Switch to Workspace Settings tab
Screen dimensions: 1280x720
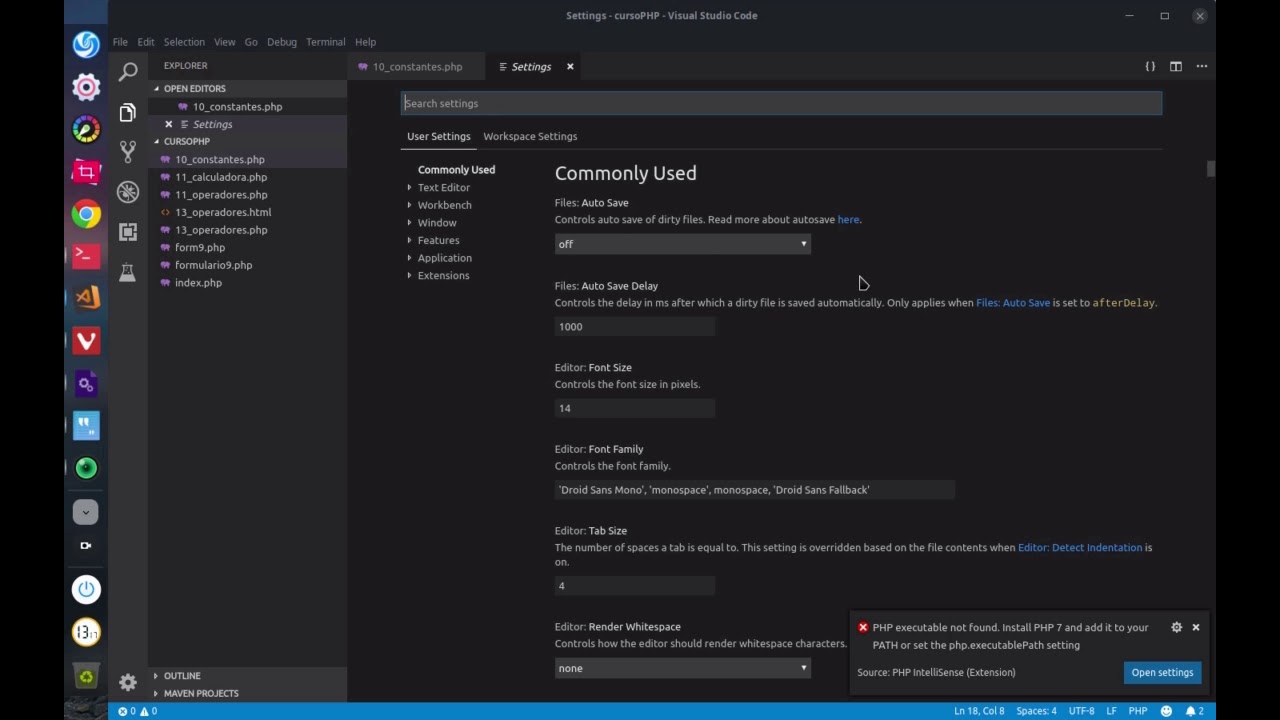point(530,136)
